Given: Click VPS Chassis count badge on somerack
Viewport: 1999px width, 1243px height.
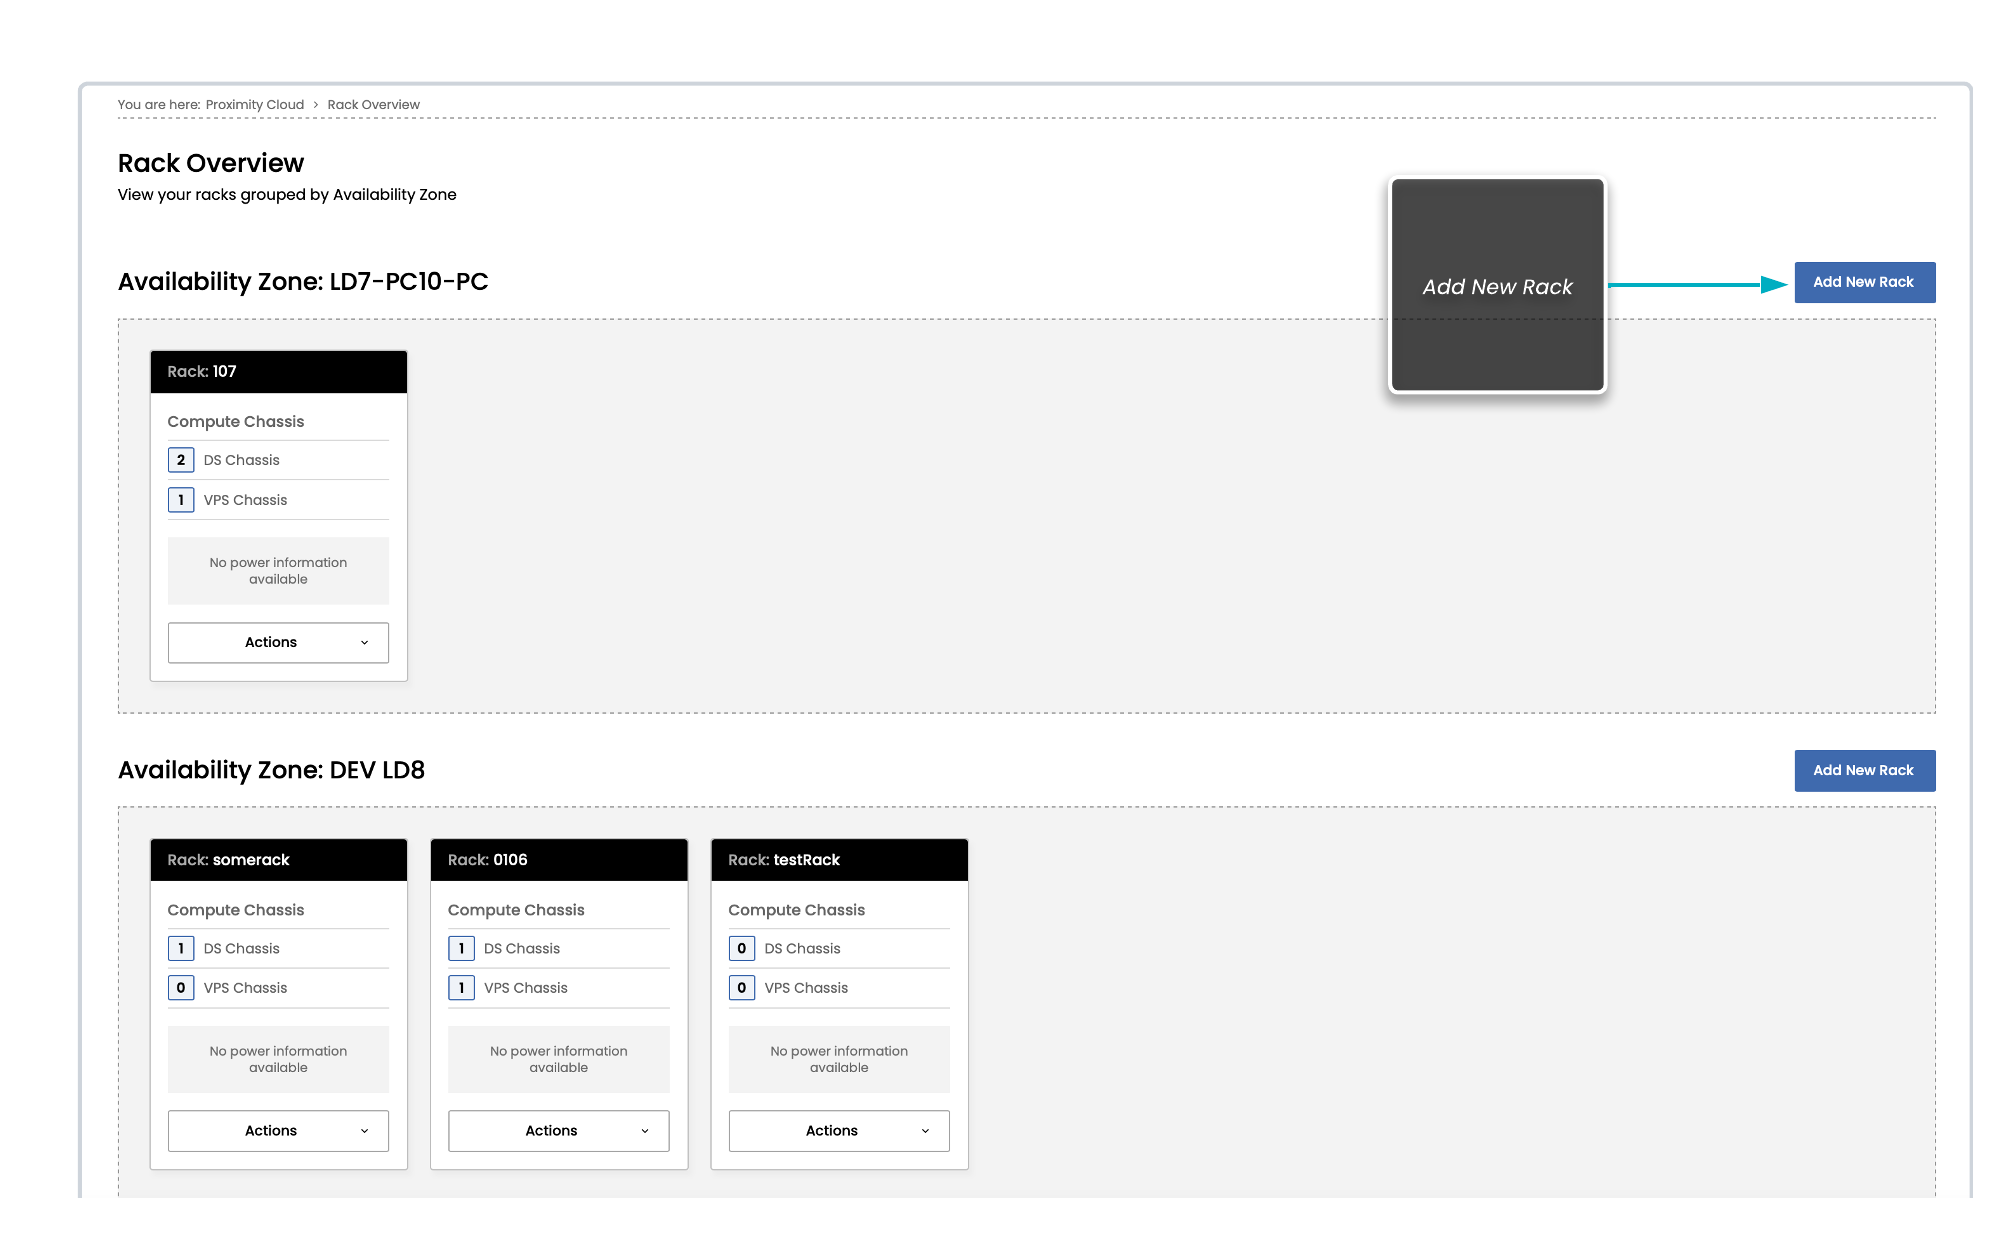Looking at the screenshot, I should 181,988.
